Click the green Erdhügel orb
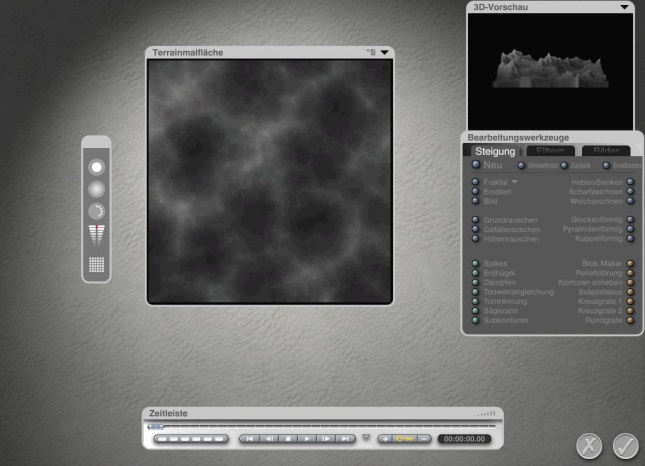 pyautogui.click(x=476, y=273)
